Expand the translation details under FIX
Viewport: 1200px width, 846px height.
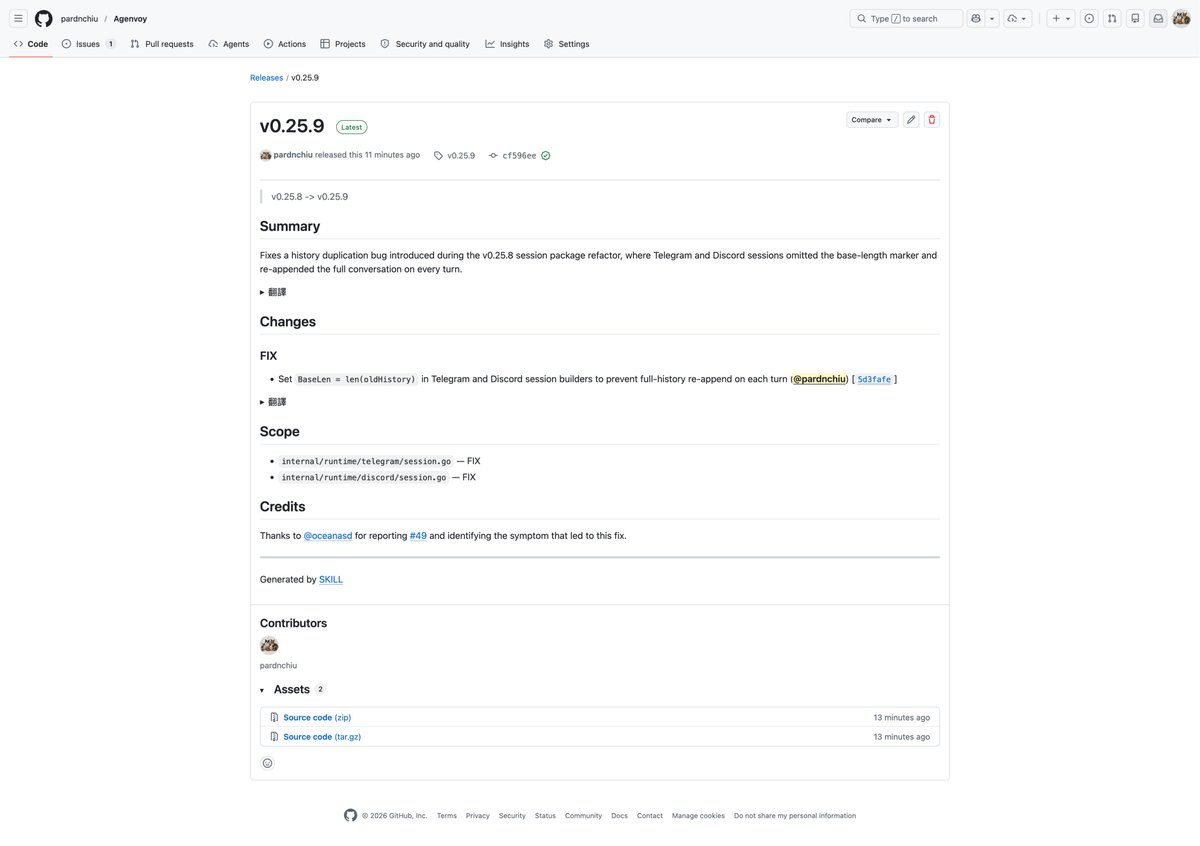pos(273,402)
